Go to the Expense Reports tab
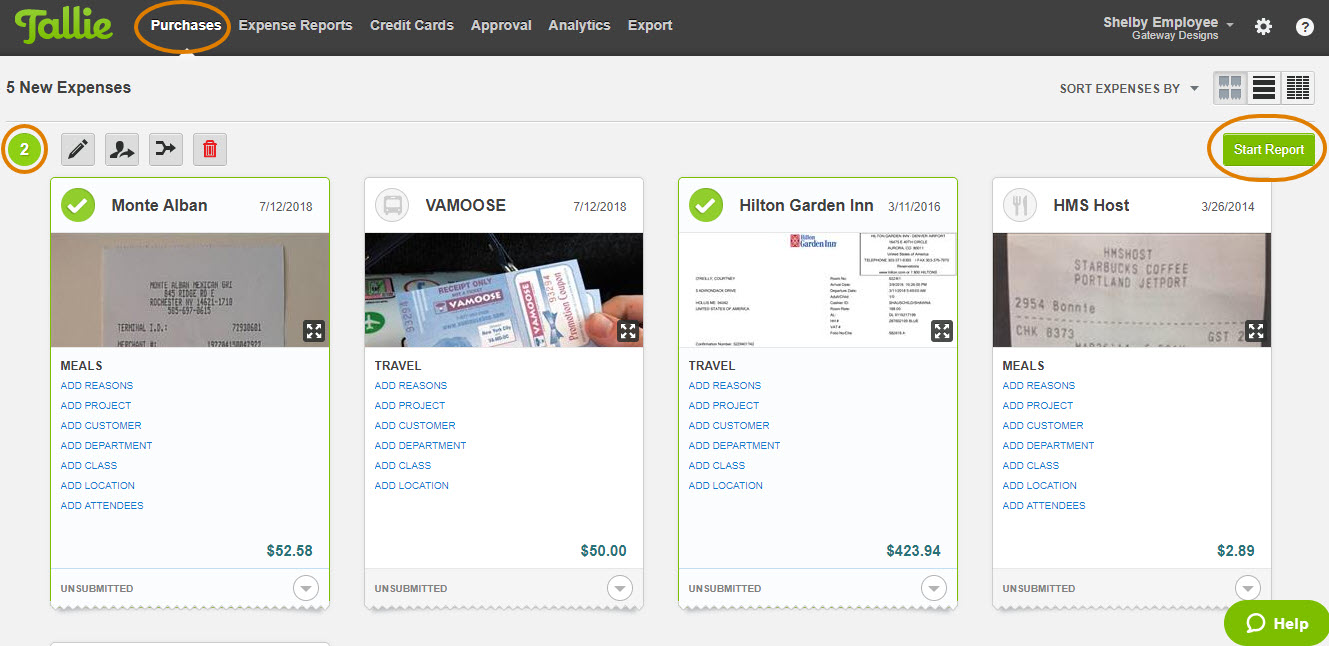 [x=295, y=25]
